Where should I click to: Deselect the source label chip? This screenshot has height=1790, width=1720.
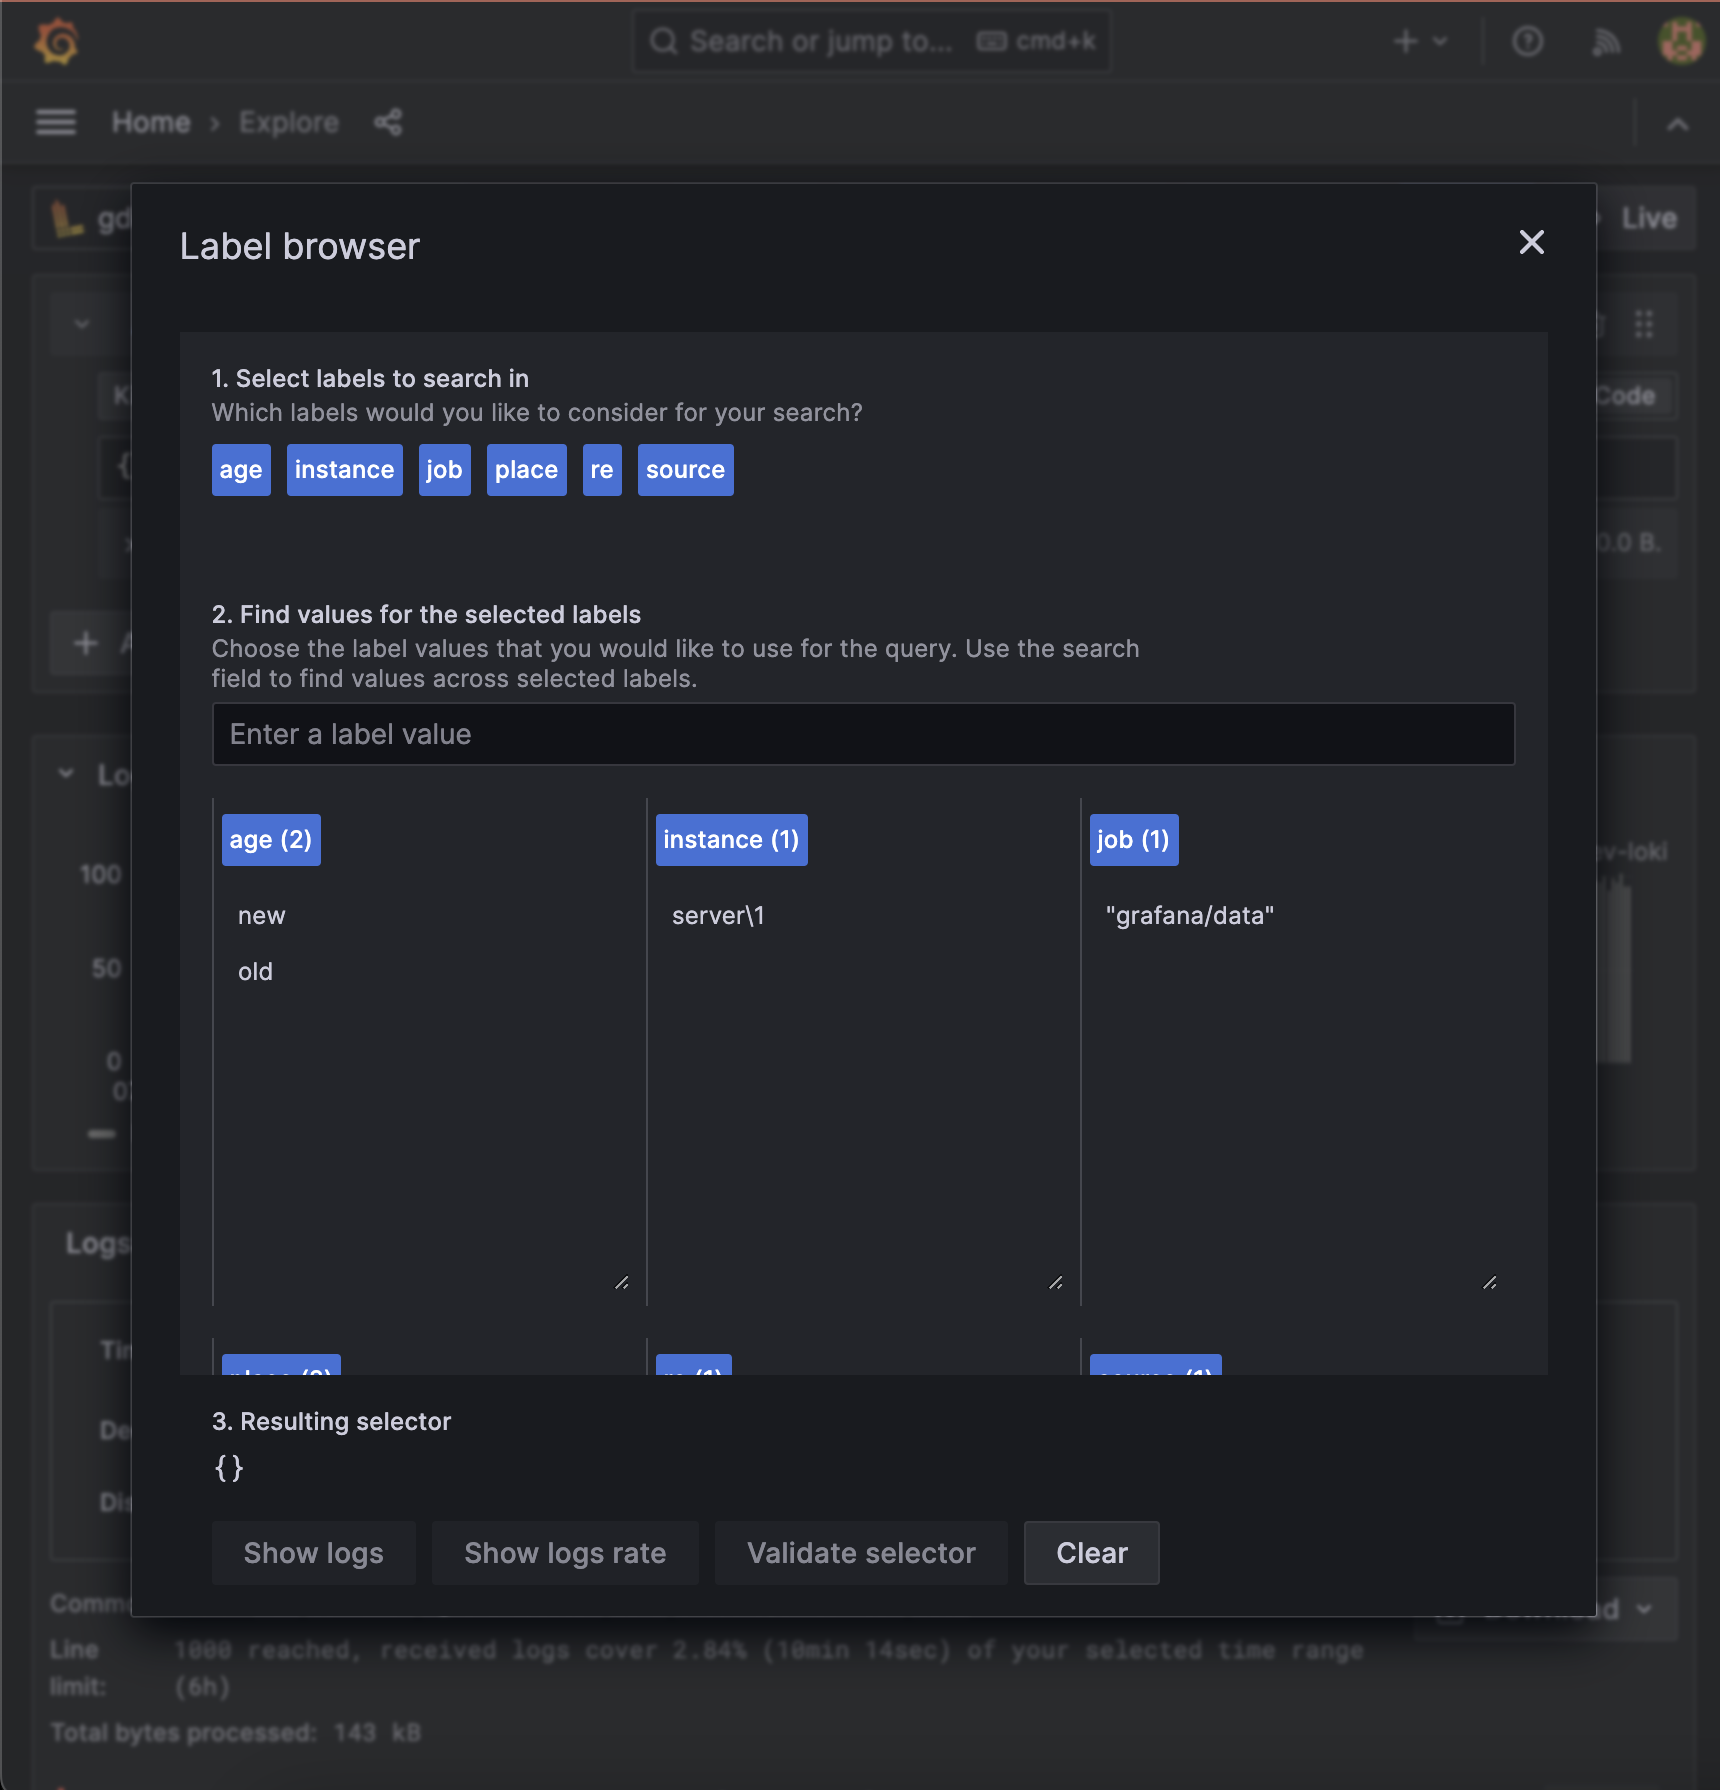pos(685,469)
